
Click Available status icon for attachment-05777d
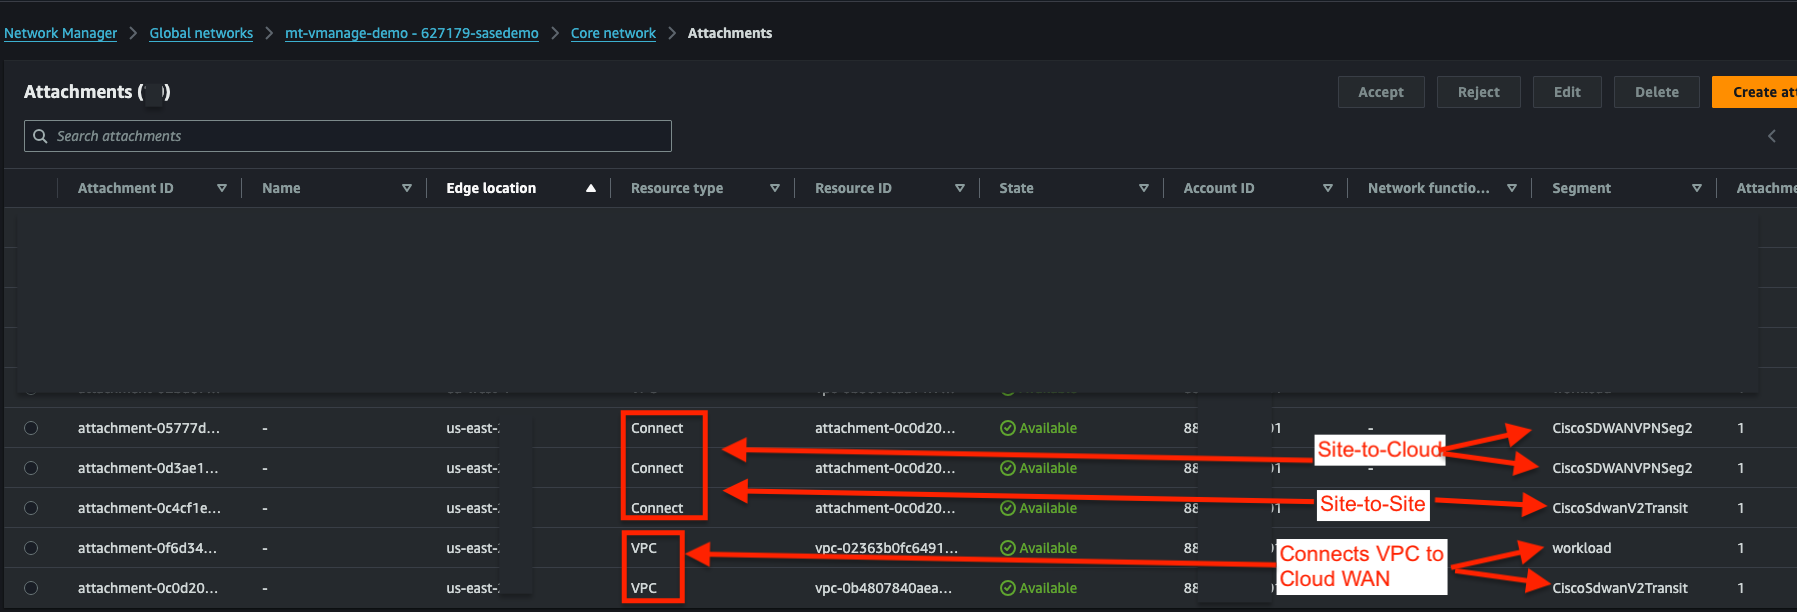coord(1008,428)
